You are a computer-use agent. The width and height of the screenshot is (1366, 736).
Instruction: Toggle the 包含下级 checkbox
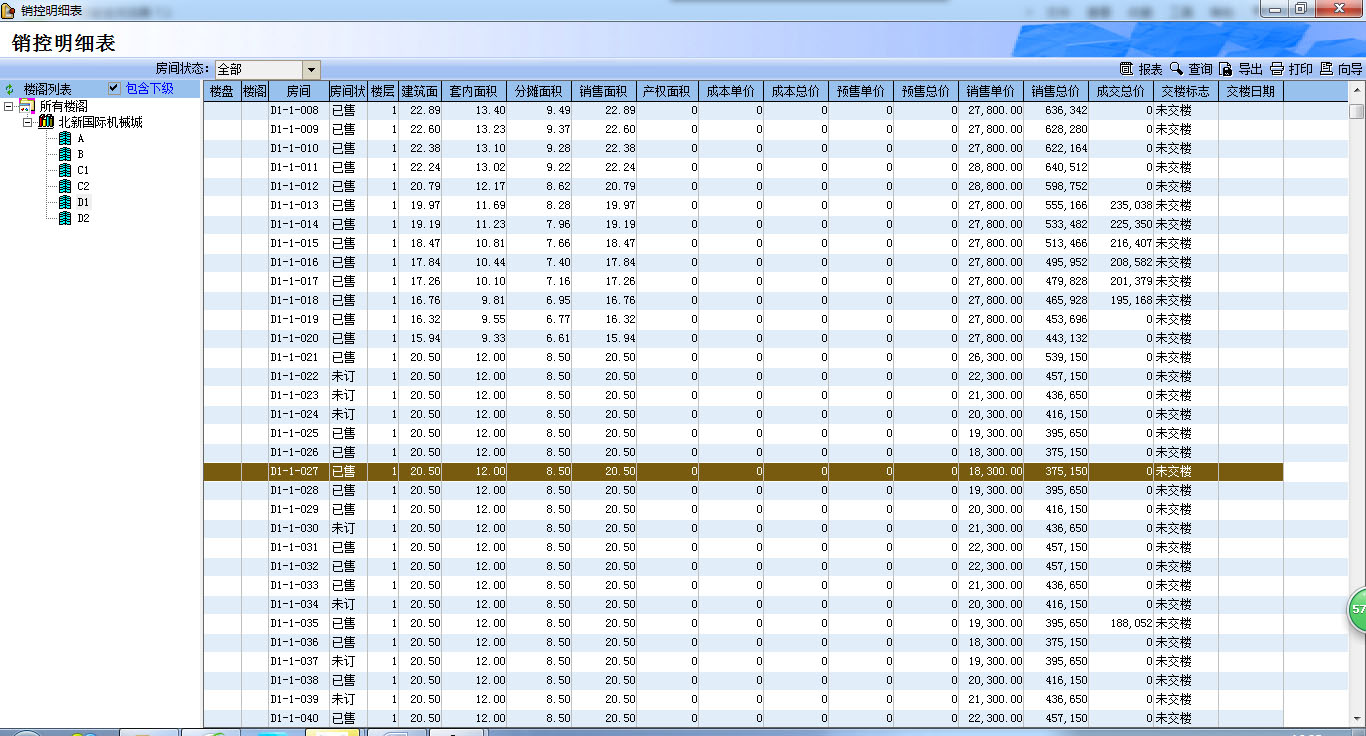(114, 88)
